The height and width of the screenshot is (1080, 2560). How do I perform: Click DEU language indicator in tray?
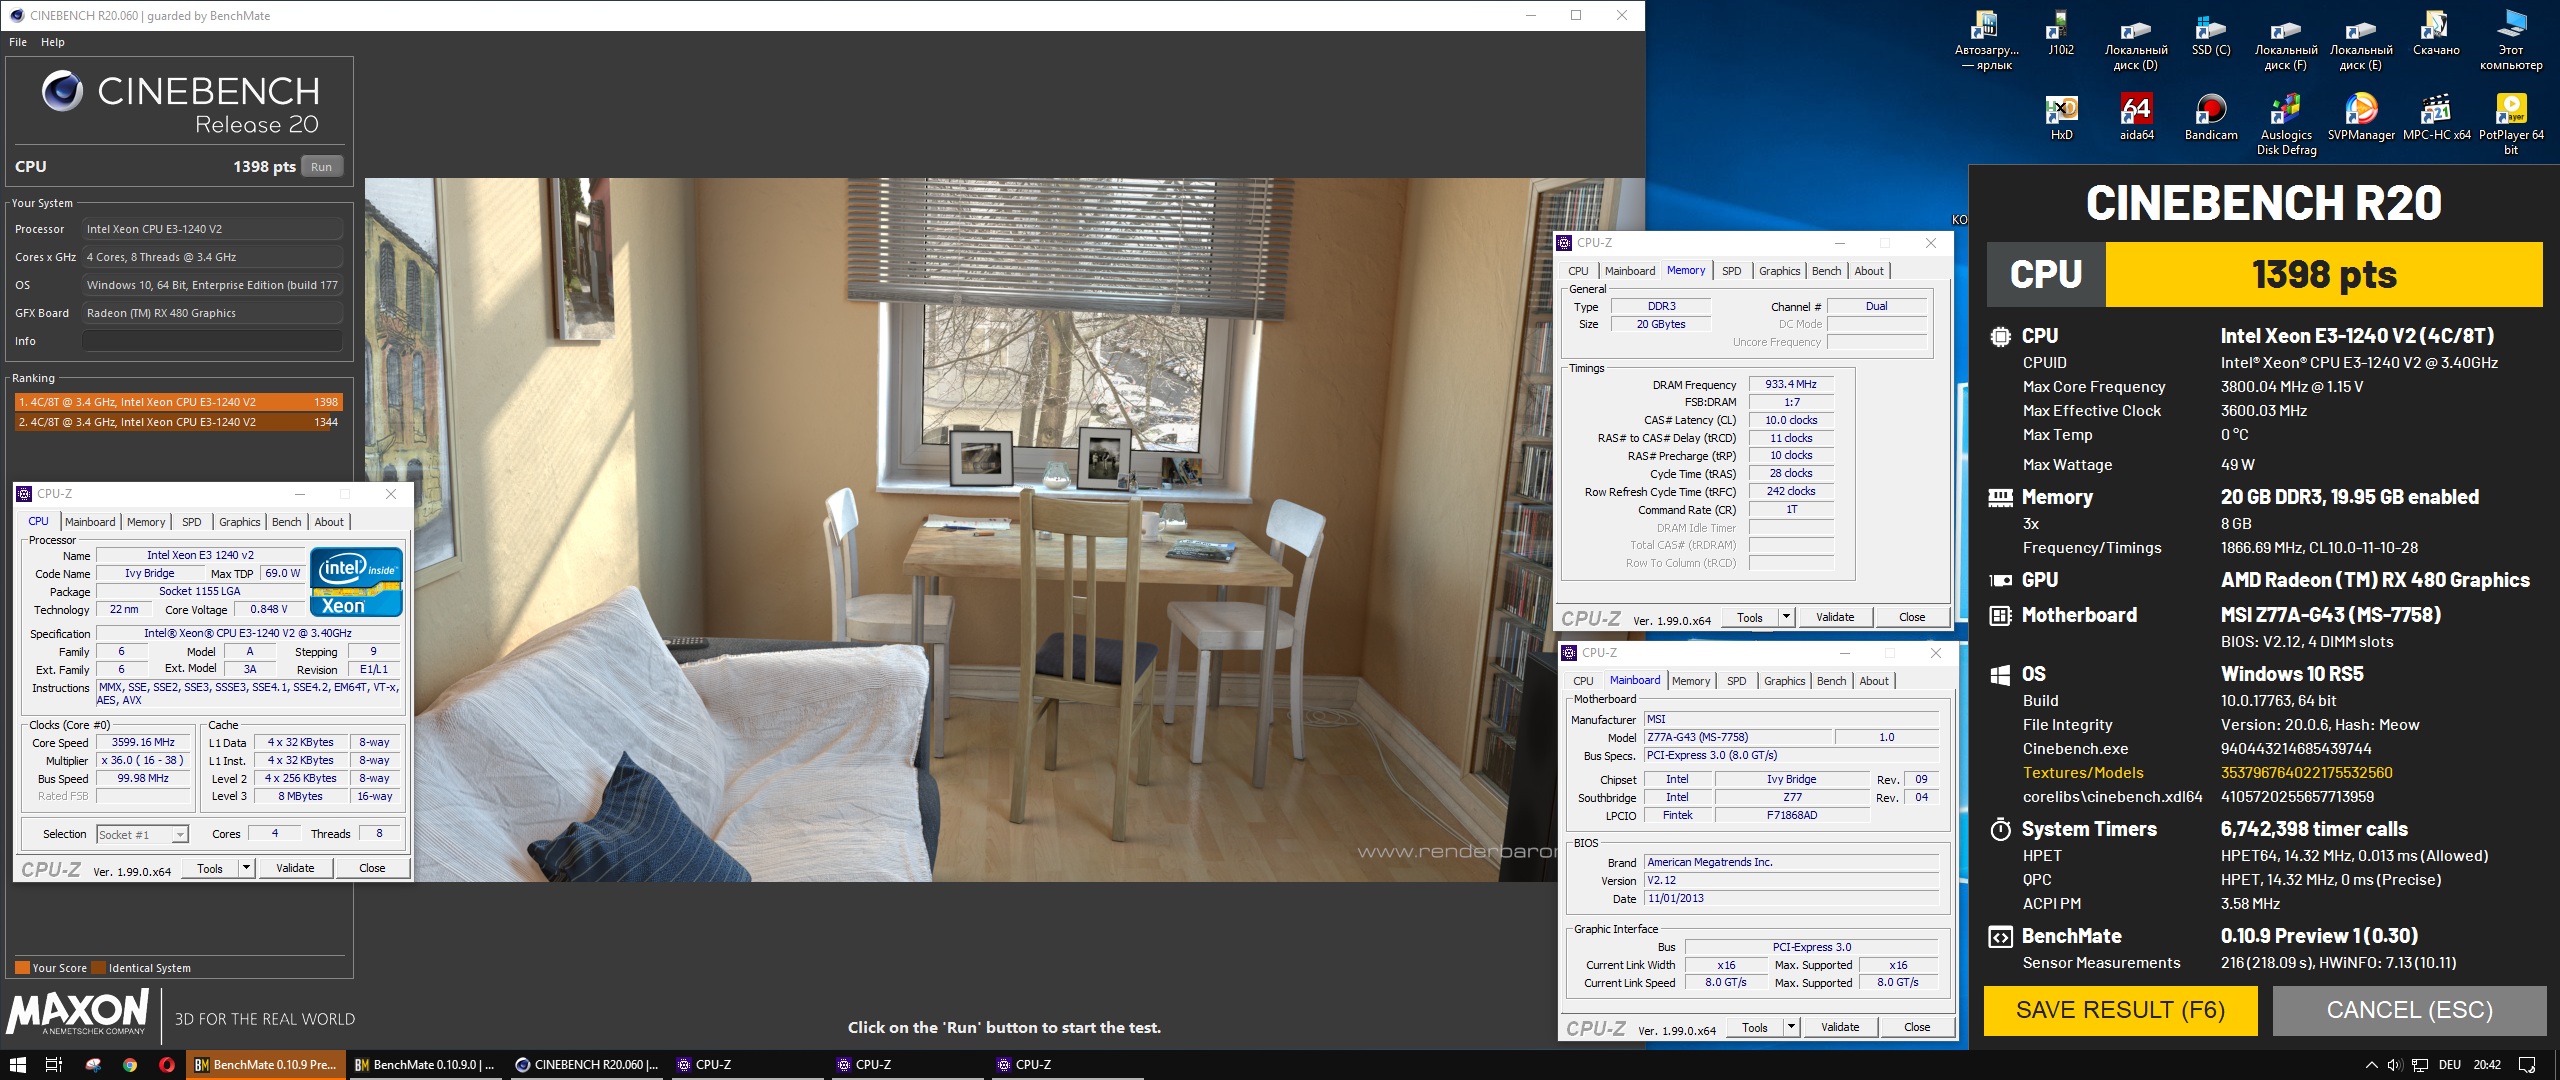click(x=2450, y=1065)
